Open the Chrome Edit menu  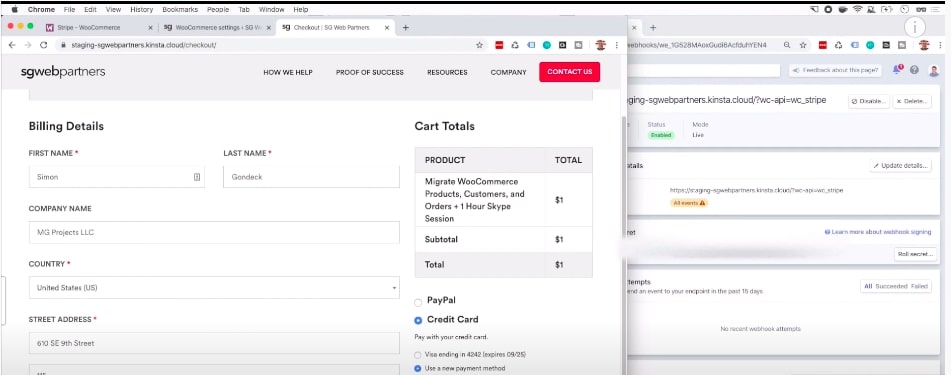point(90,10)
